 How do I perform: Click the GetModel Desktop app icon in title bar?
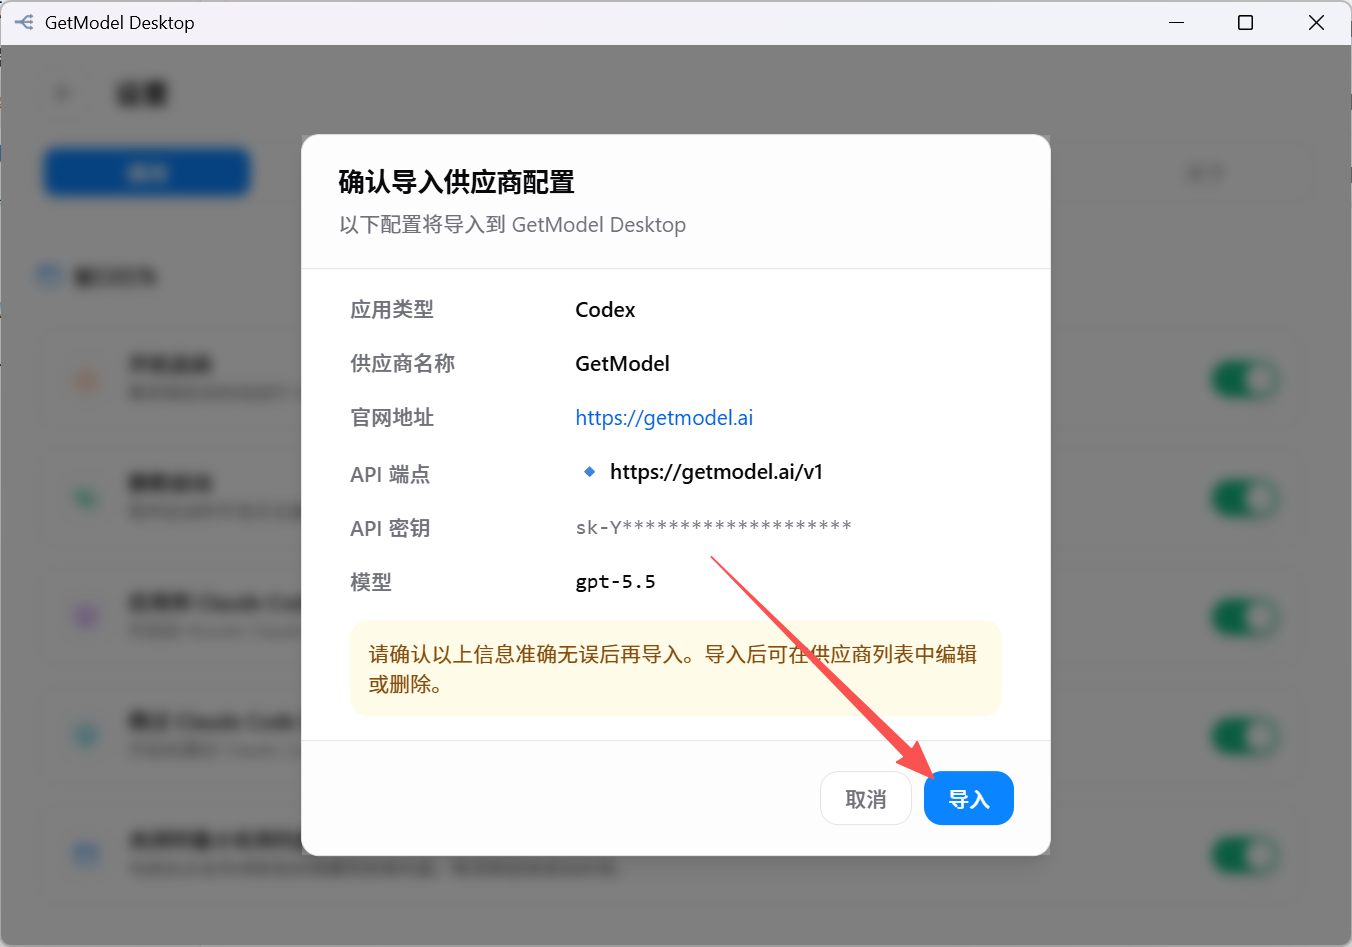click(x=24, y=22)
